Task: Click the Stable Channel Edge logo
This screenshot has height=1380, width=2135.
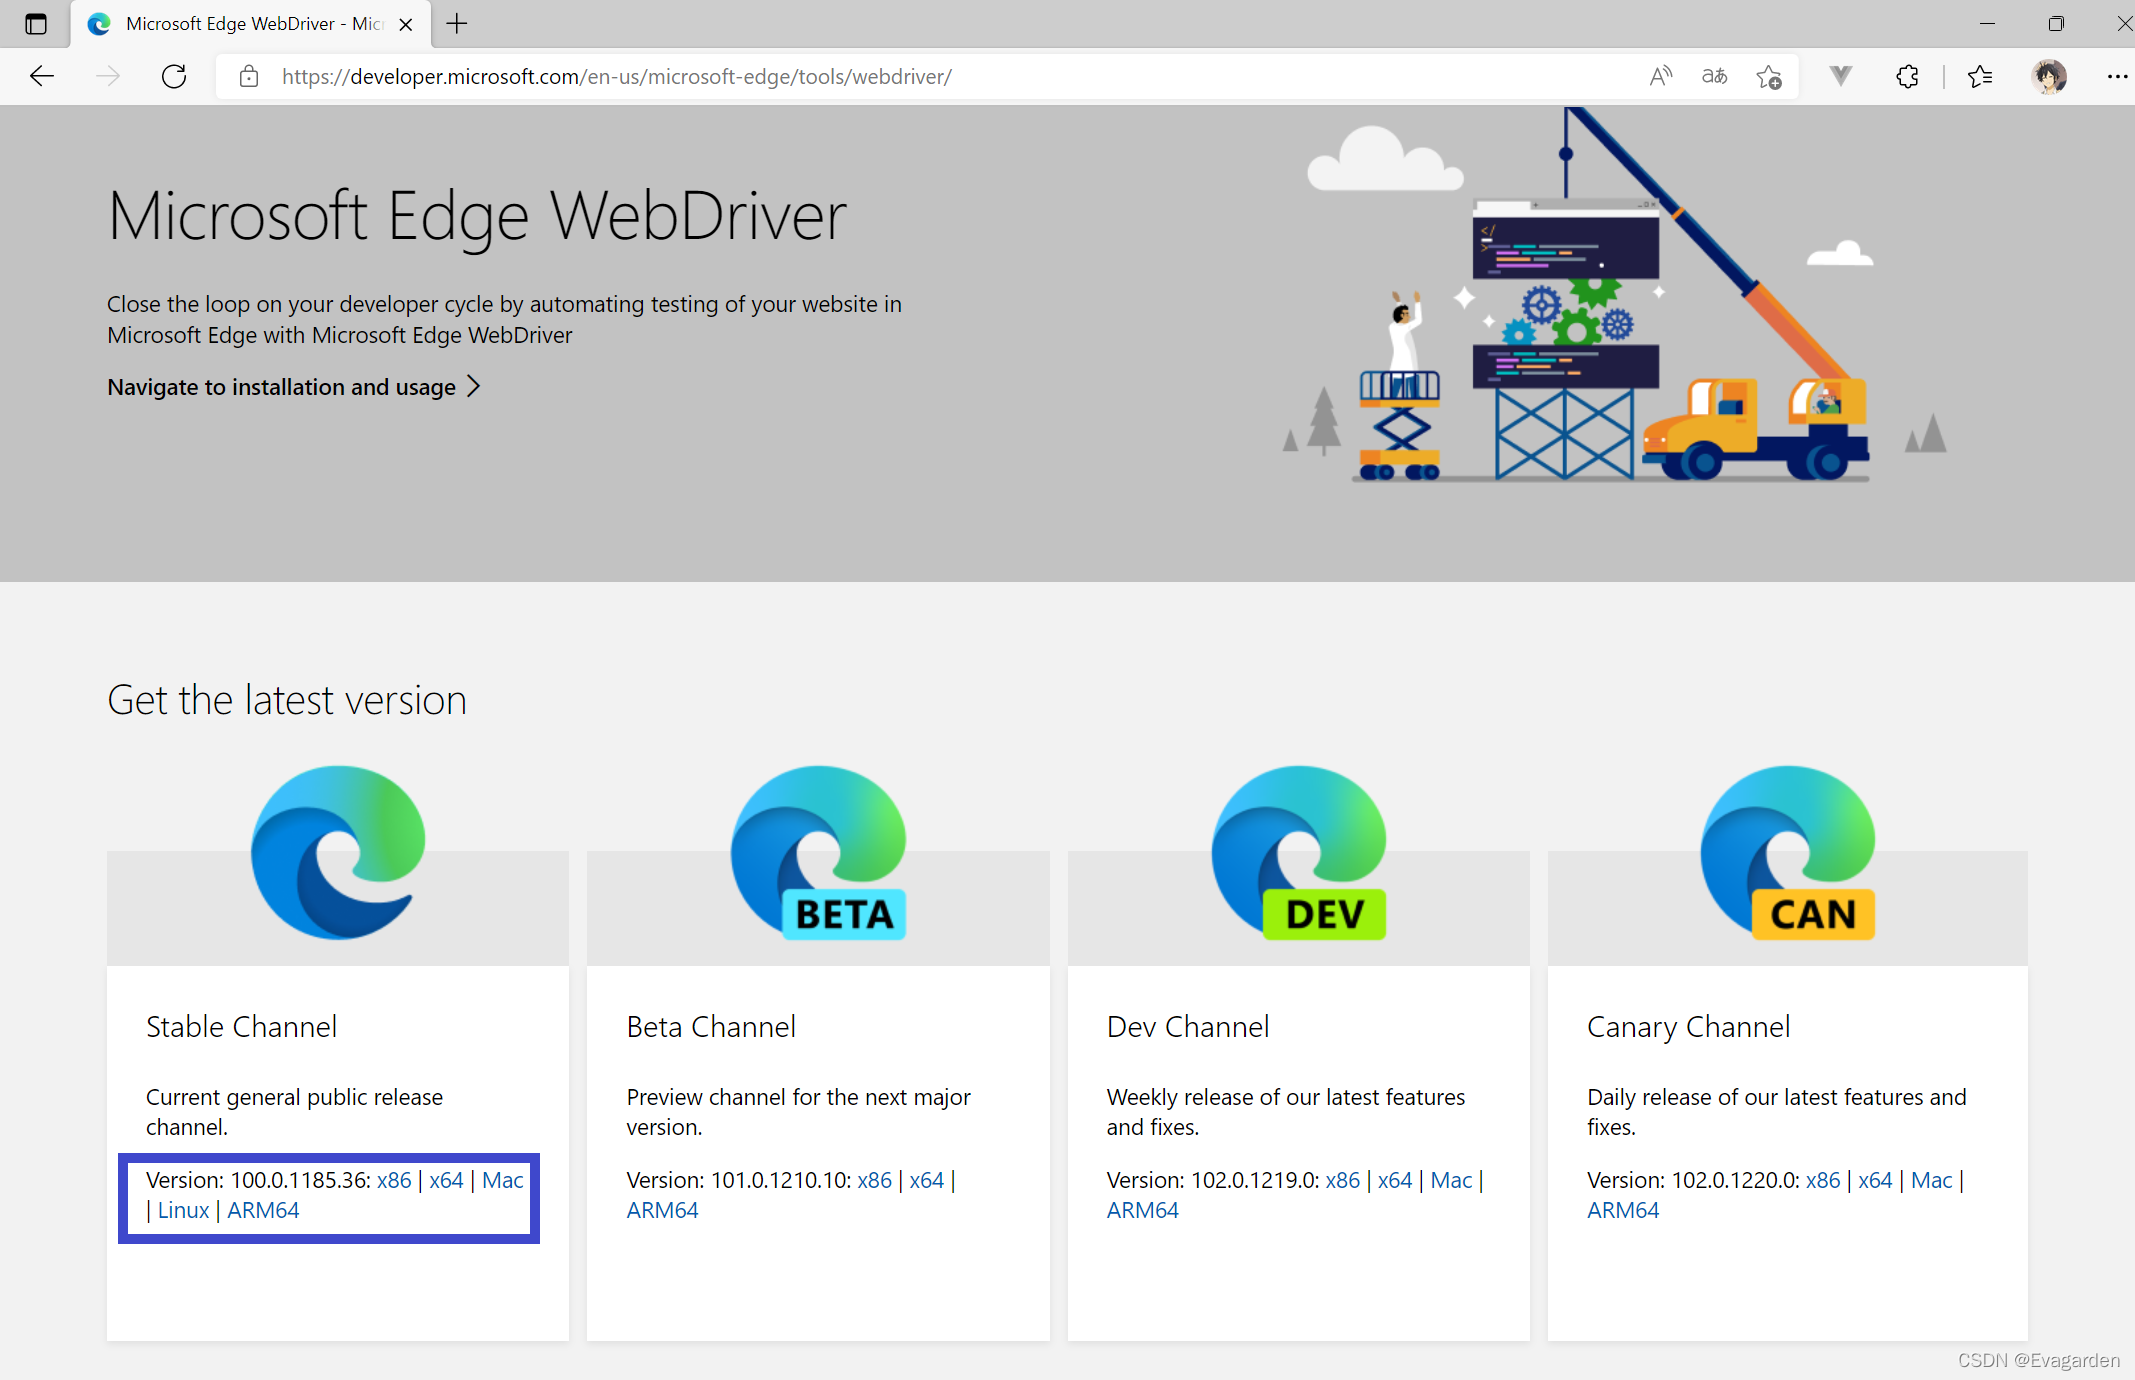Action: 338,852
